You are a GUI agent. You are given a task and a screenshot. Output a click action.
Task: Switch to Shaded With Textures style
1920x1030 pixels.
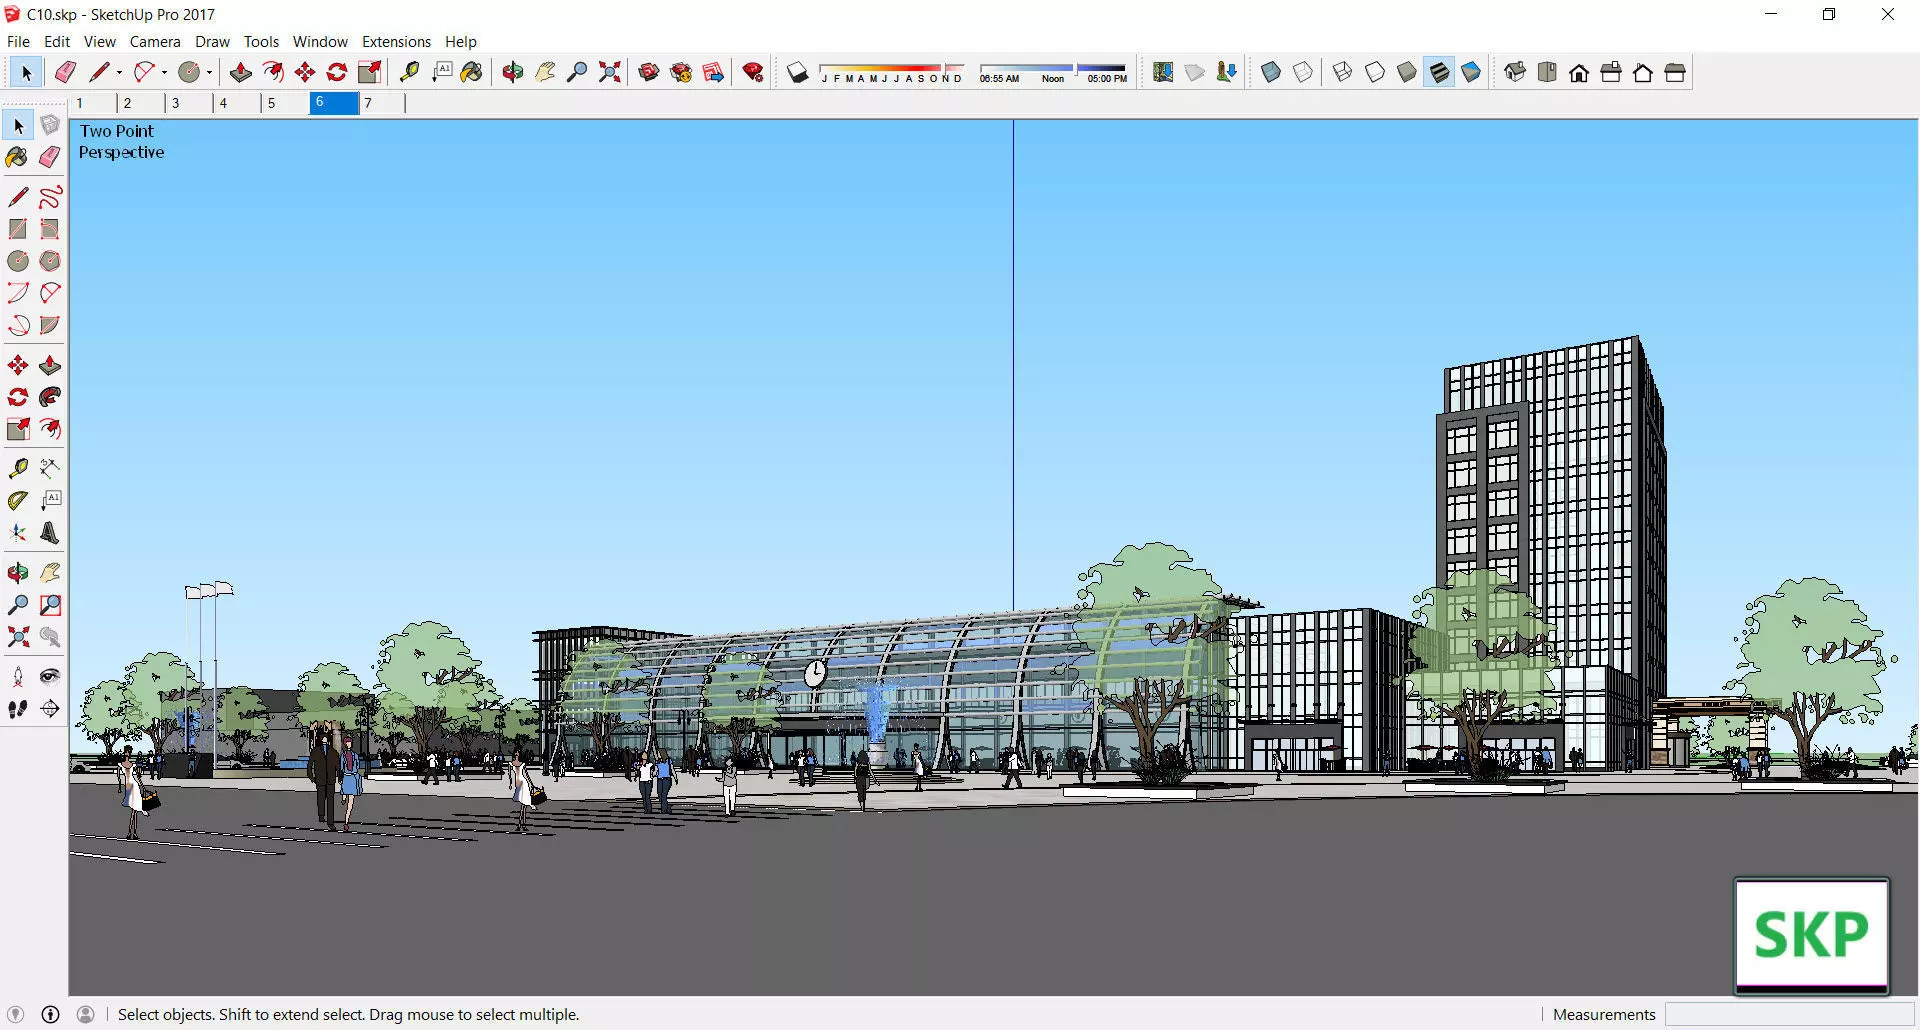pyautogui.click(x=1439, y=72)
